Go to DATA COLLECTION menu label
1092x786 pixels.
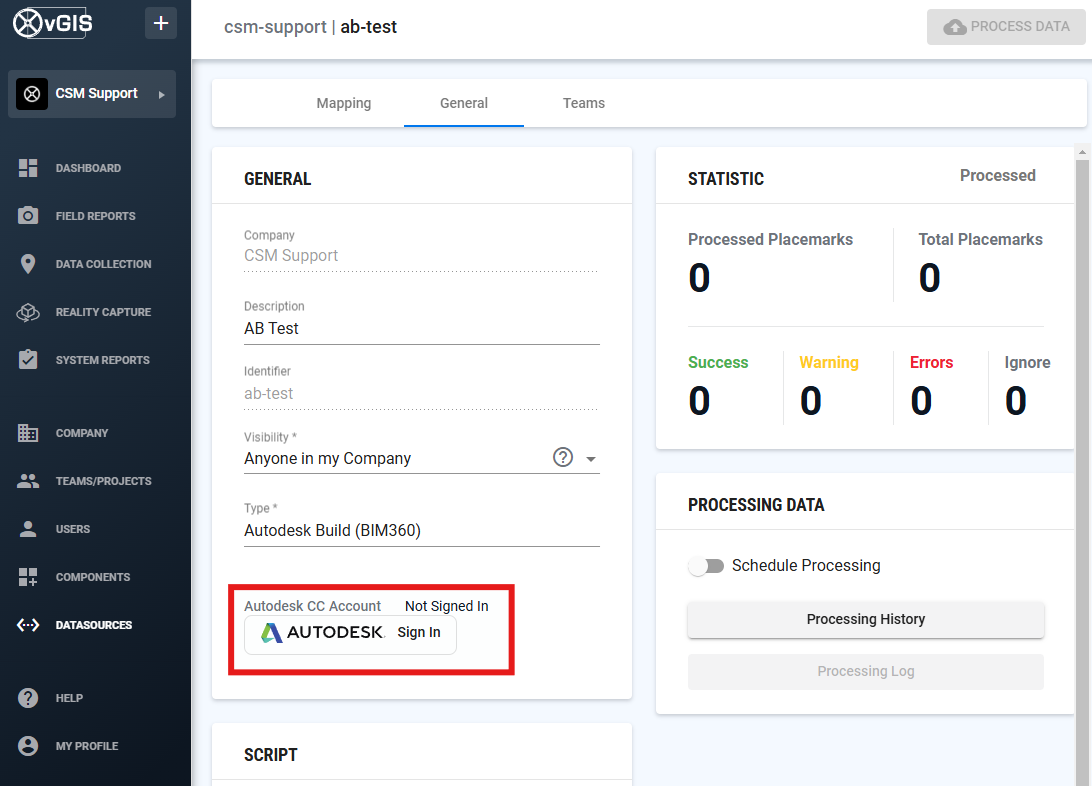(103, 265)
